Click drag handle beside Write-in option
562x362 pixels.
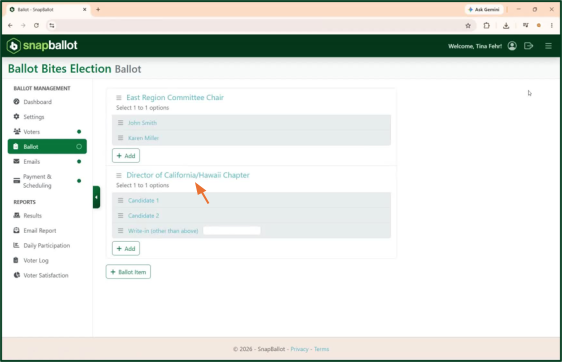(x=120, y=230)
